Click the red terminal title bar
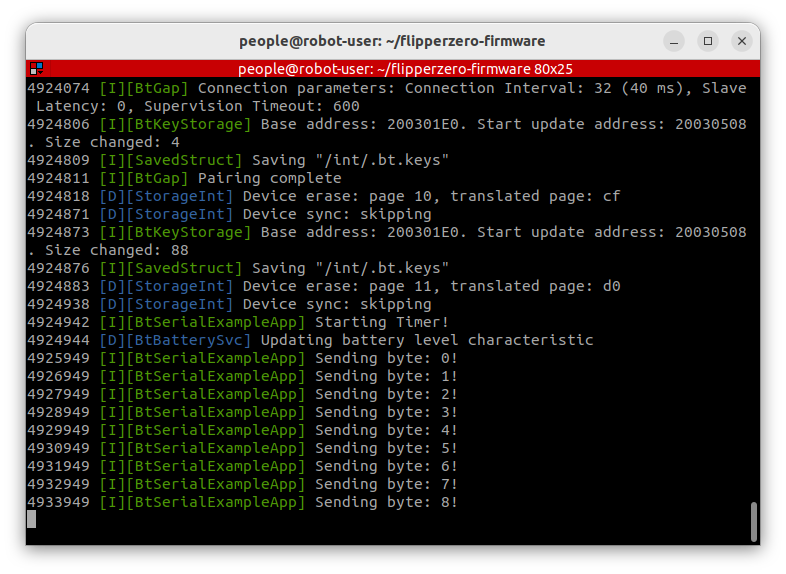Screen dimensions: 786x574 pos(393,68)
